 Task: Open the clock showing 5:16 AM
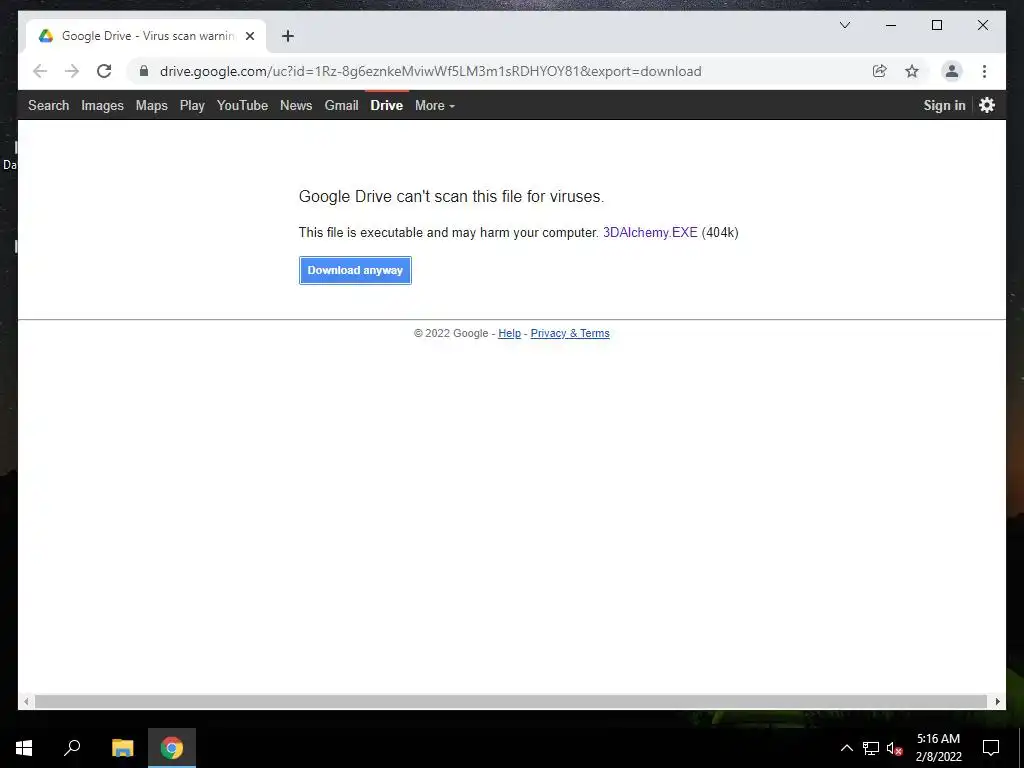click(938, 748)
